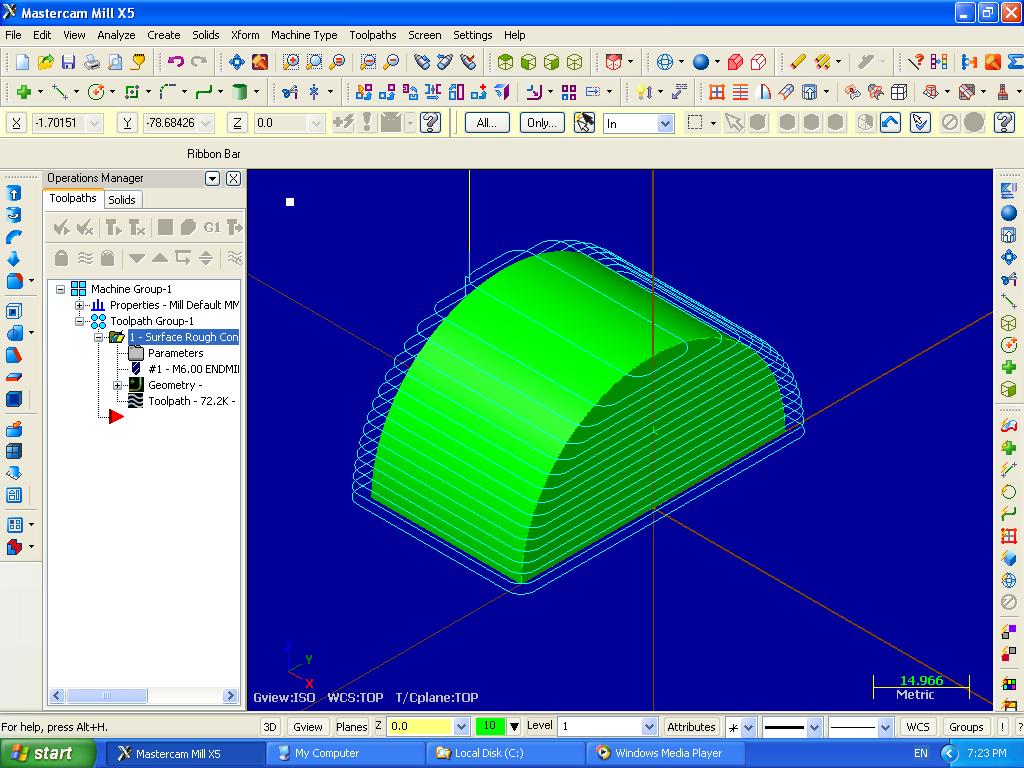Screen dimensions: 1024x768
Task: Click the Only... selection button
Action: pyautogui.click(x=542, y=123)
